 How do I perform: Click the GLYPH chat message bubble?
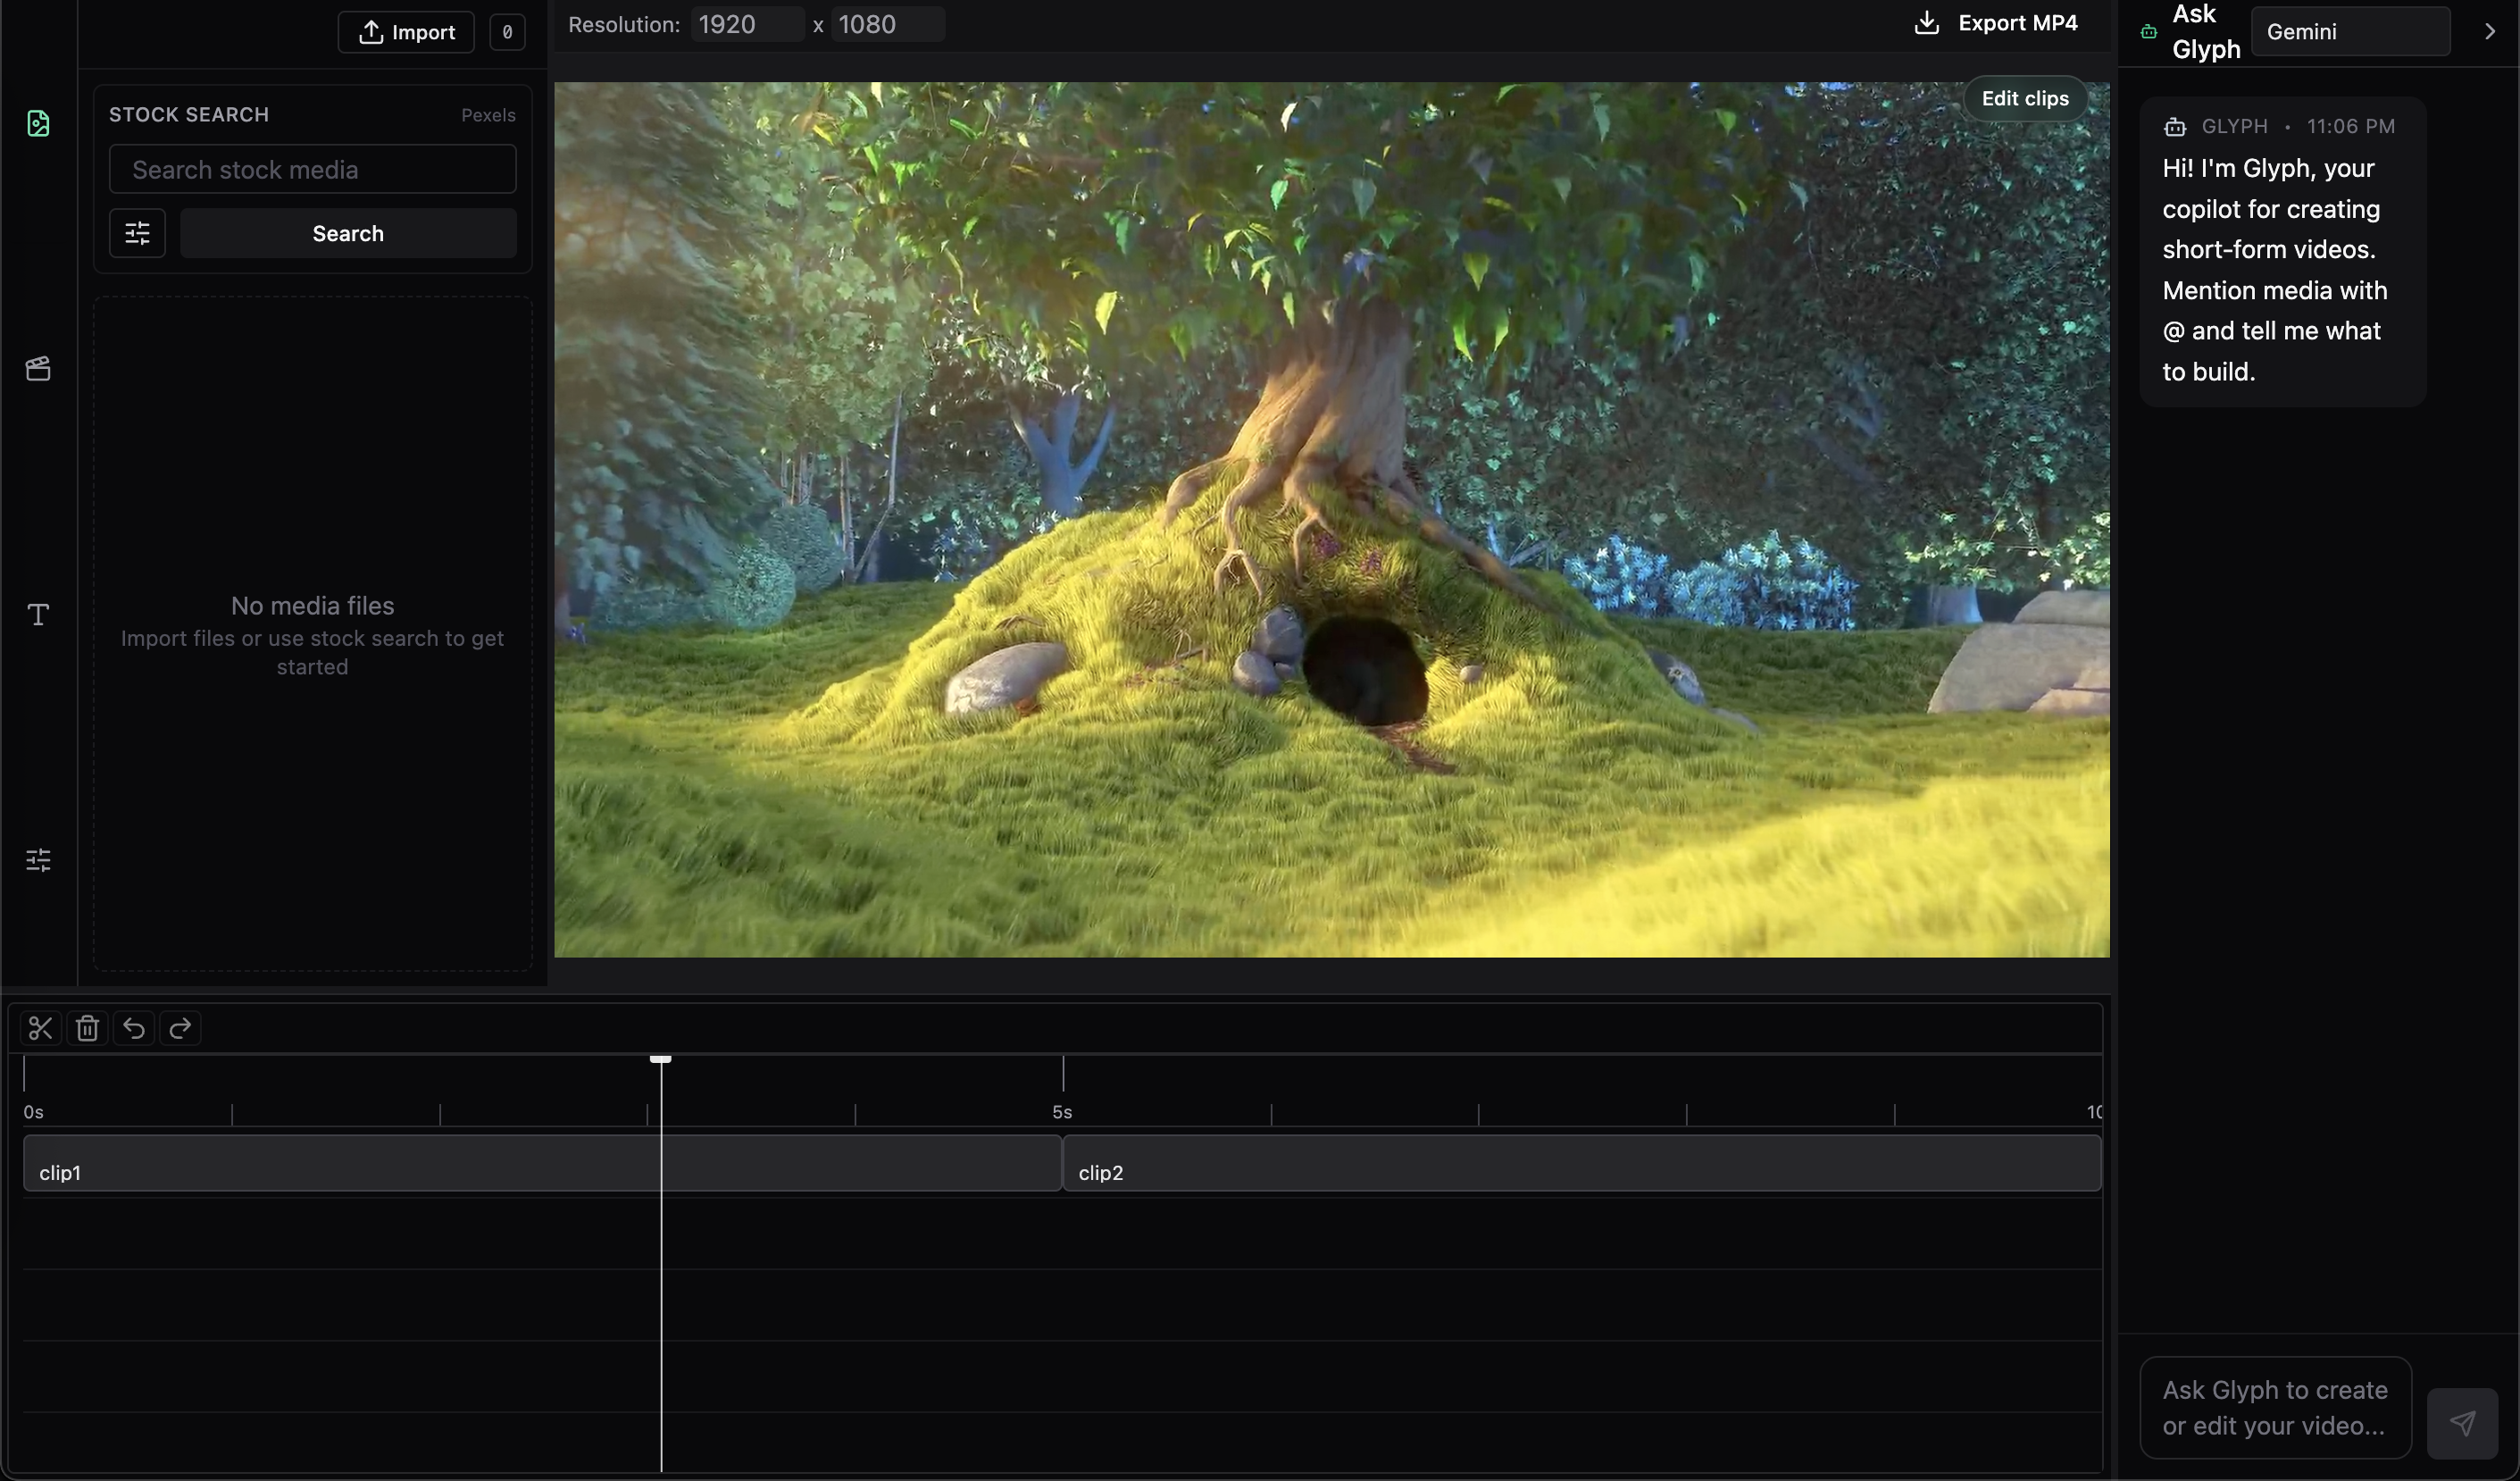[2283, 252]
